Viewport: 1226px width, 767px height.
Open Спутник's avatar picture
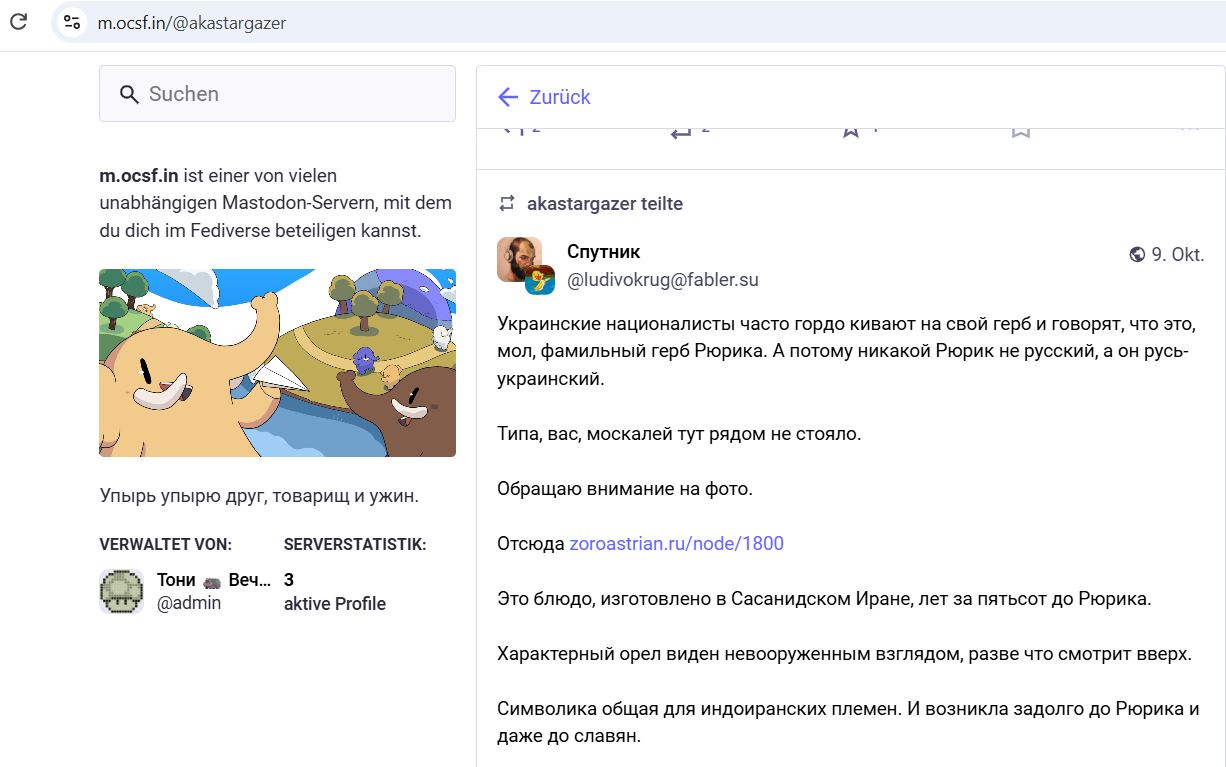point(519,260)
